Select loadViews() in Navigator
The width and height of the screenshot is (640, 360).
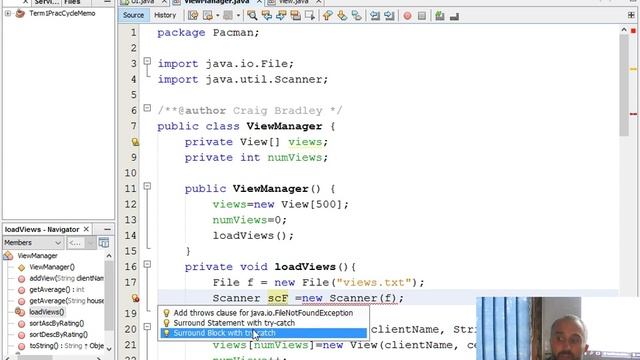tap(47, 312)
